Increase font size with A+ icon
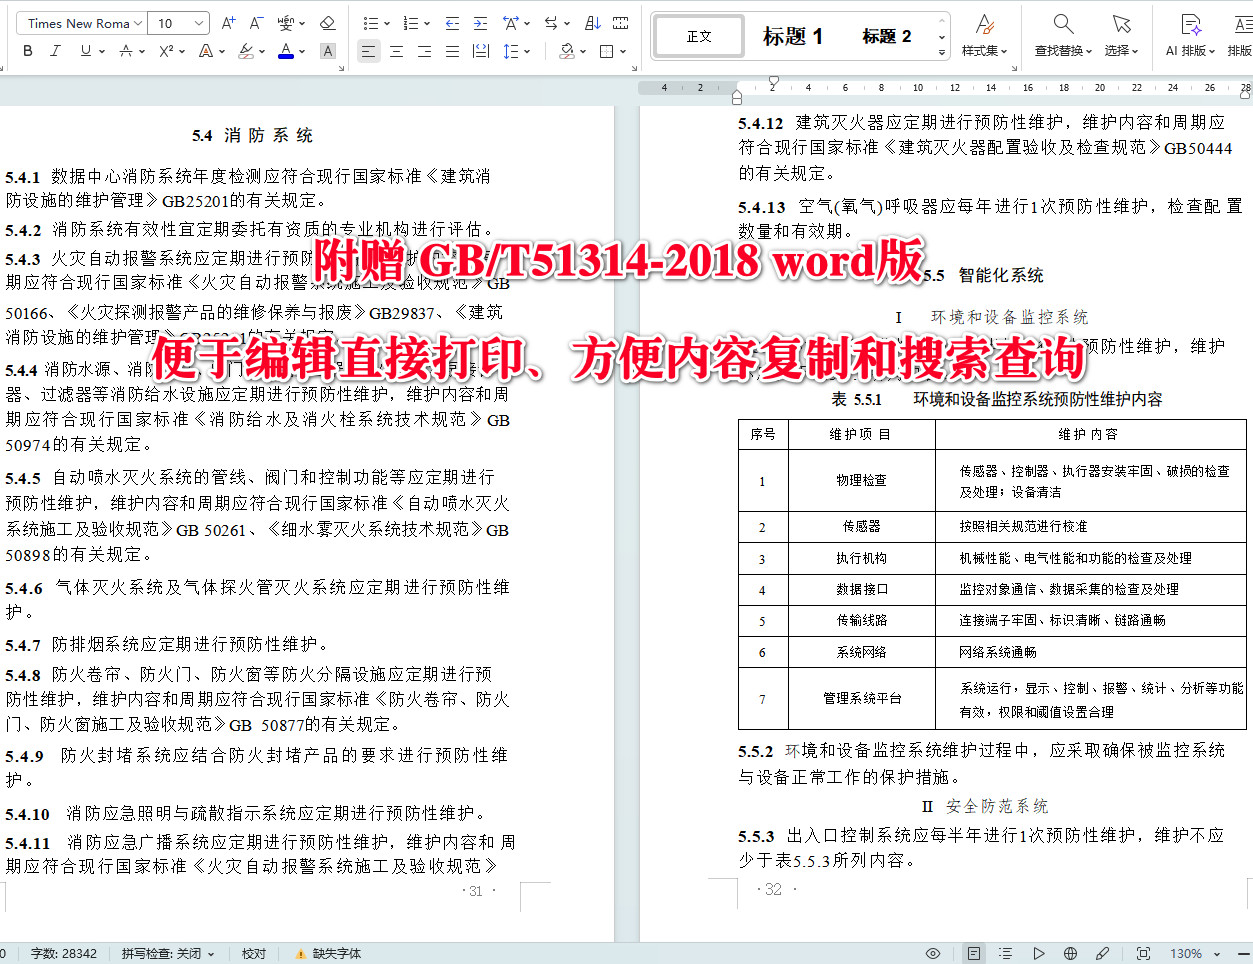Screen dimensions: 1253x964 (228, 23)
